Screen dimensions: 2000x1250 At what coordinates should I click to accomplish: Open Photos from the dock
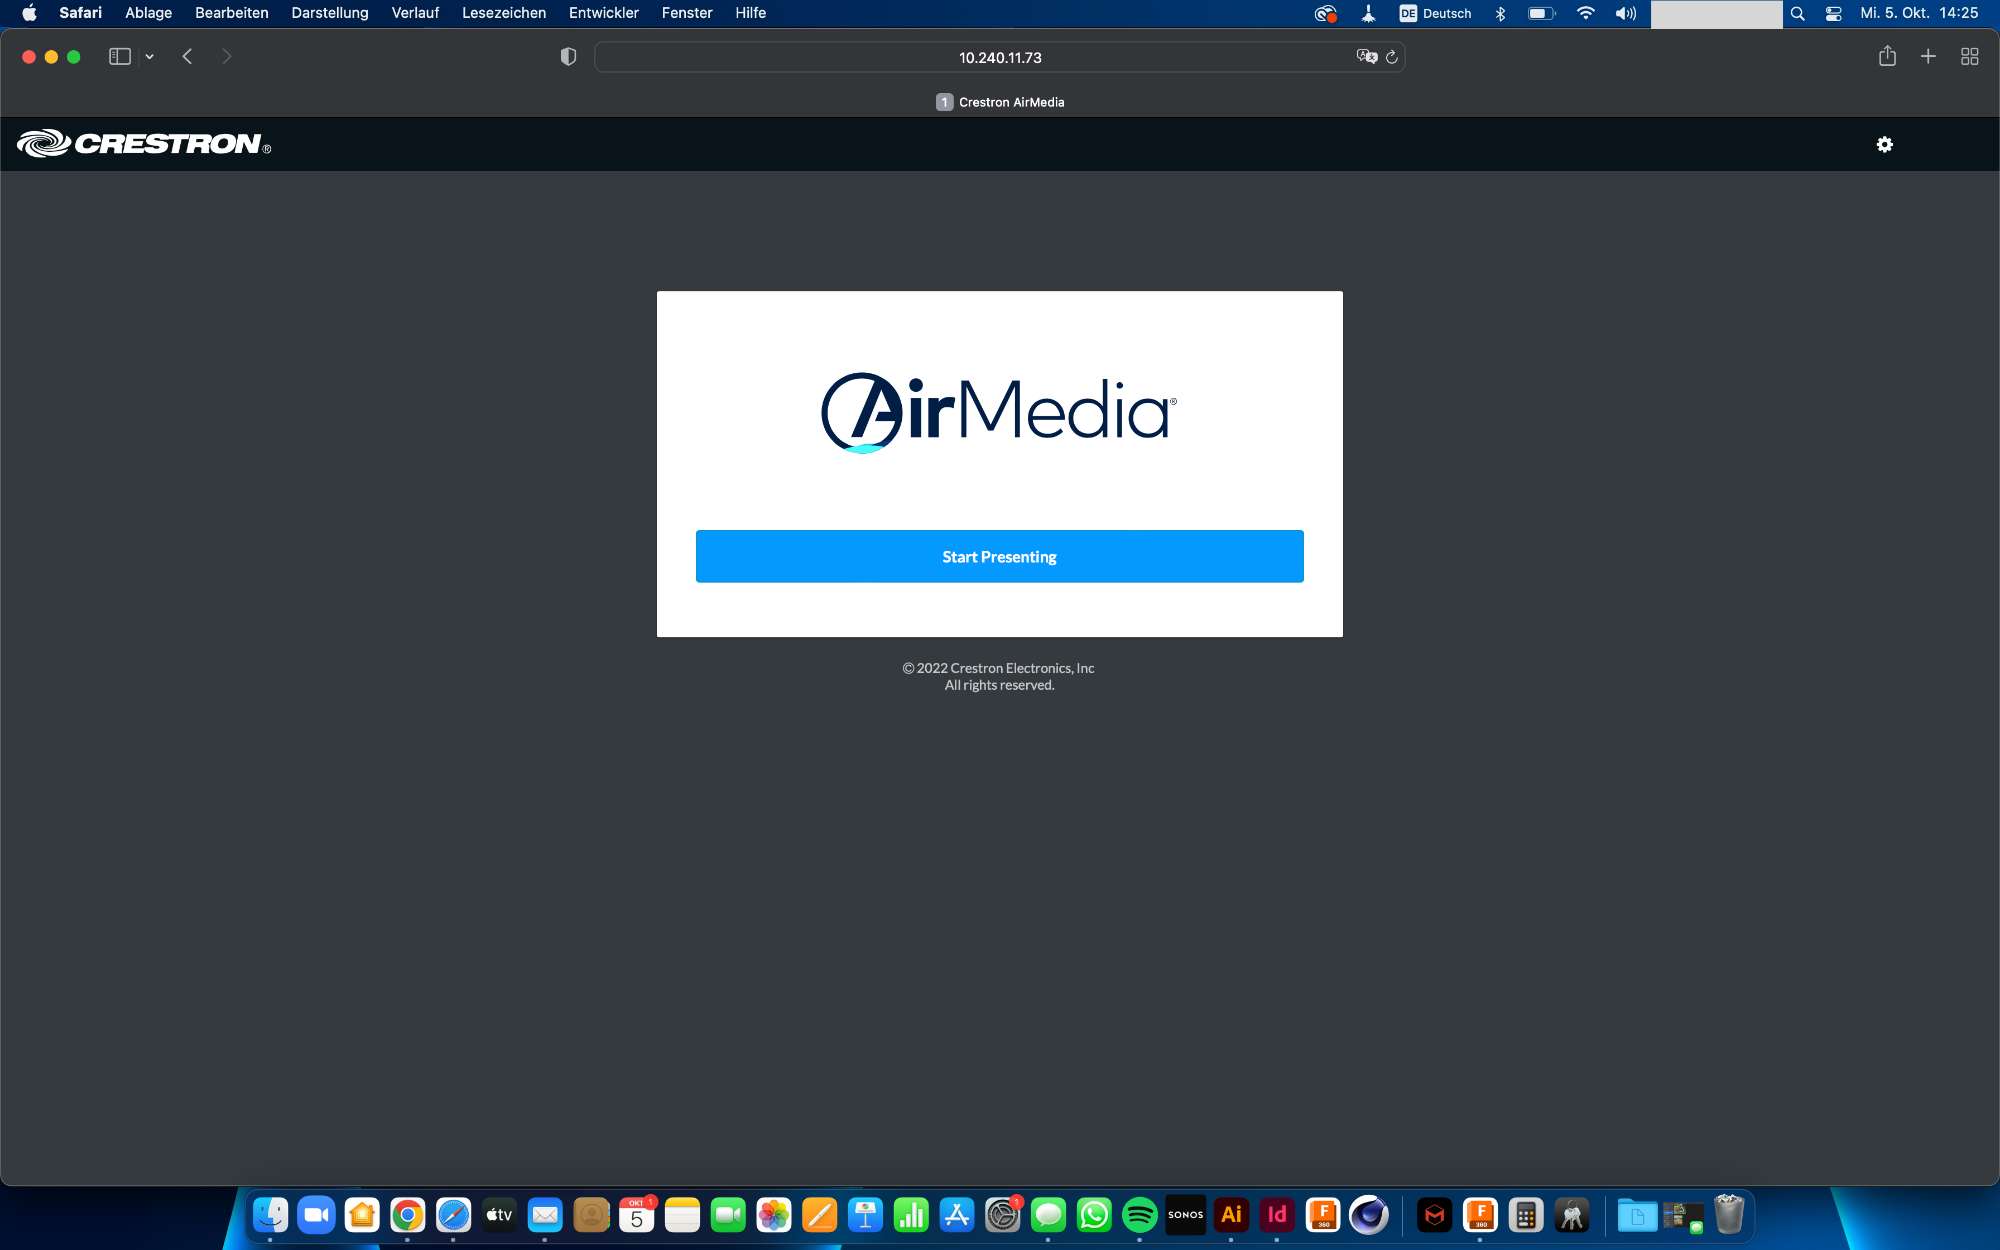point(774,1215)
